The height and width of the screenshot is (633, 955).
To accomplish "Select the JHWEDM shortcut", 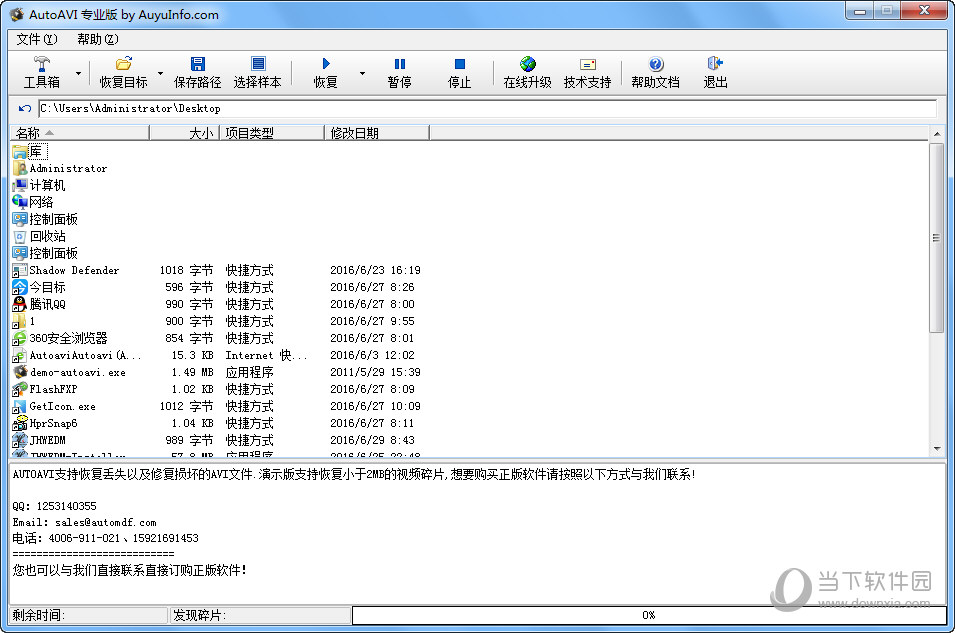I will tap(39, 440).
